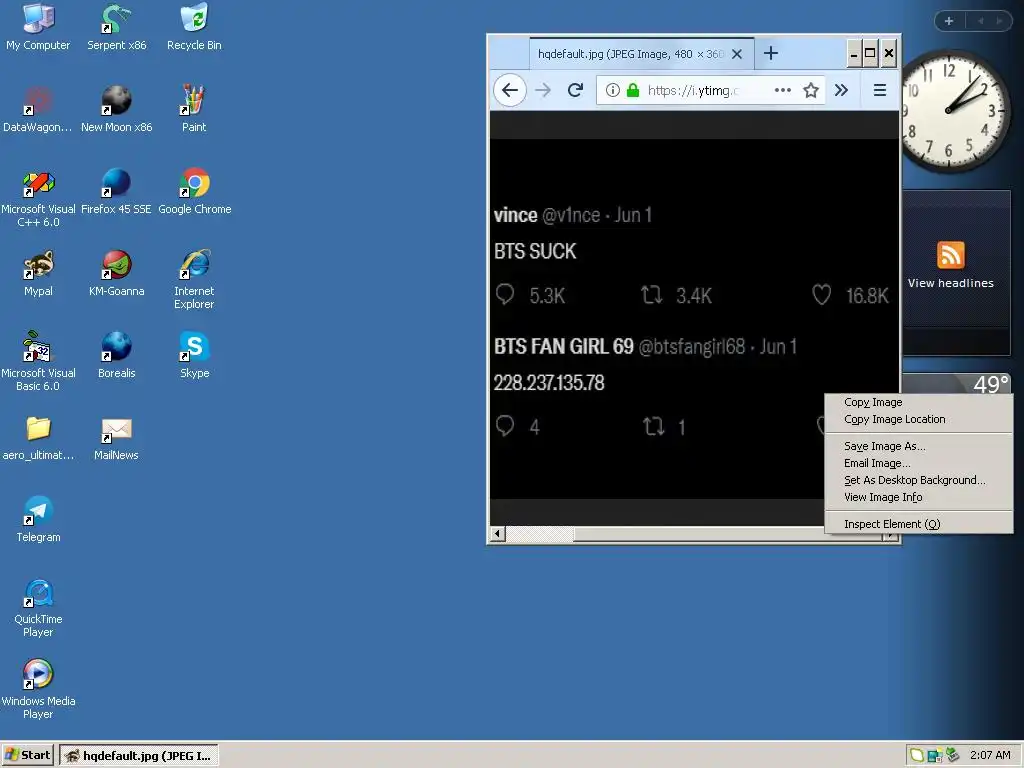Click the sidebar add gadget plus
Viewport: 1024px width, 768px height.
949,21
